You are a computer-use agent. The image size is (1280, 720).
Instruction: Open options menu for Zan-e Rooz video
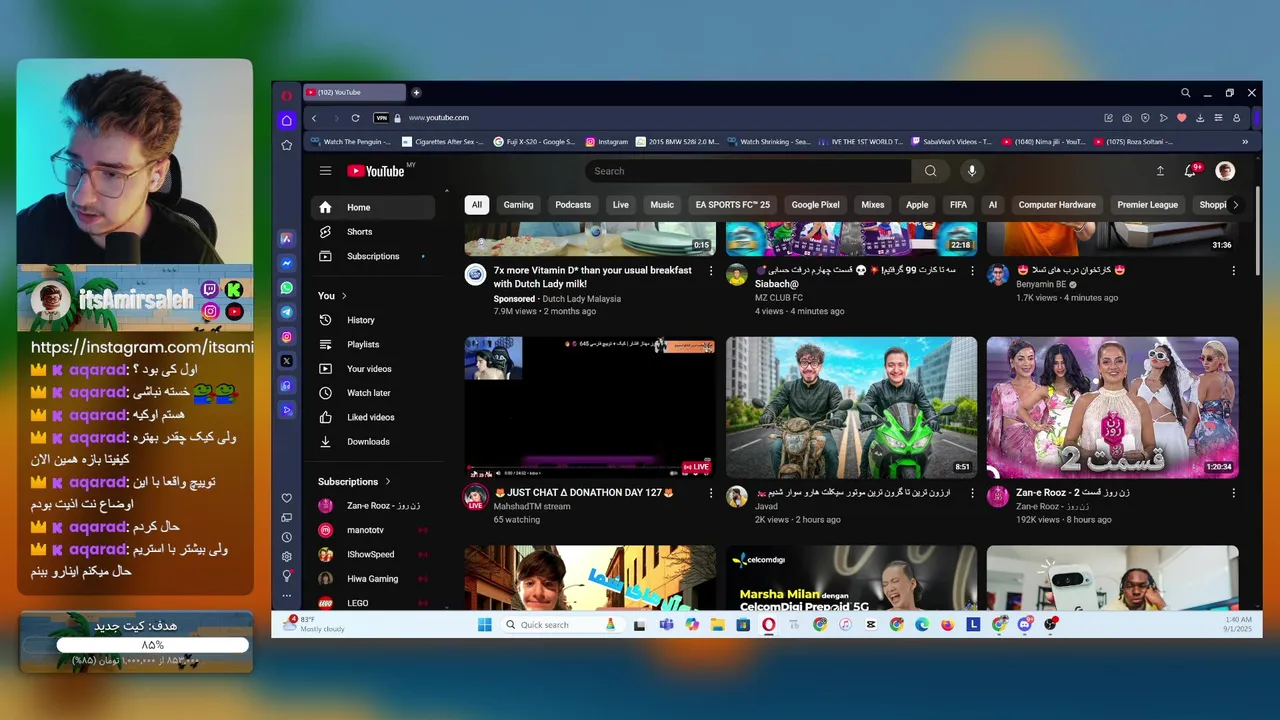click(x=1233, y=493)
